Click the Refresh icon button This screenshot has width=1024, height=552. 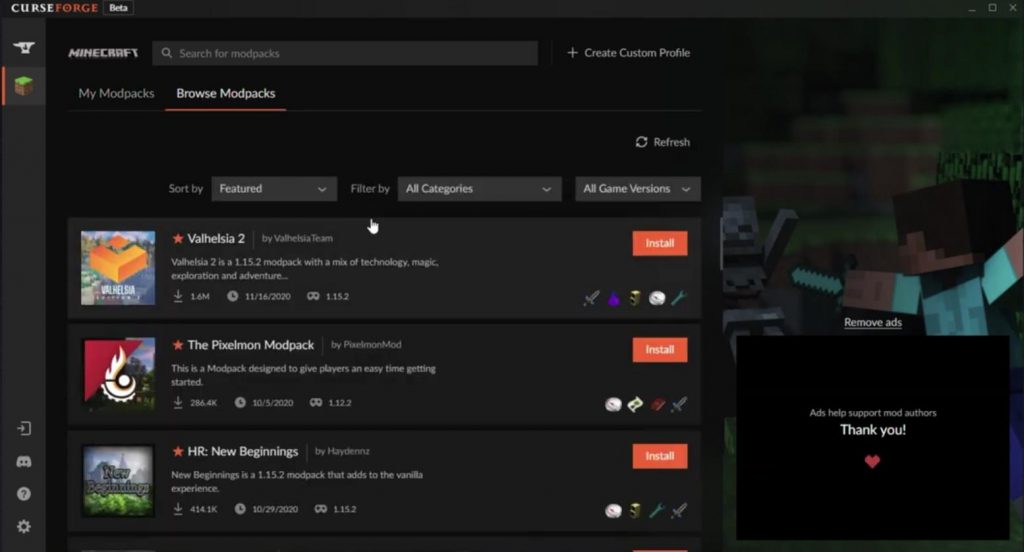click(x=641, y=142)
